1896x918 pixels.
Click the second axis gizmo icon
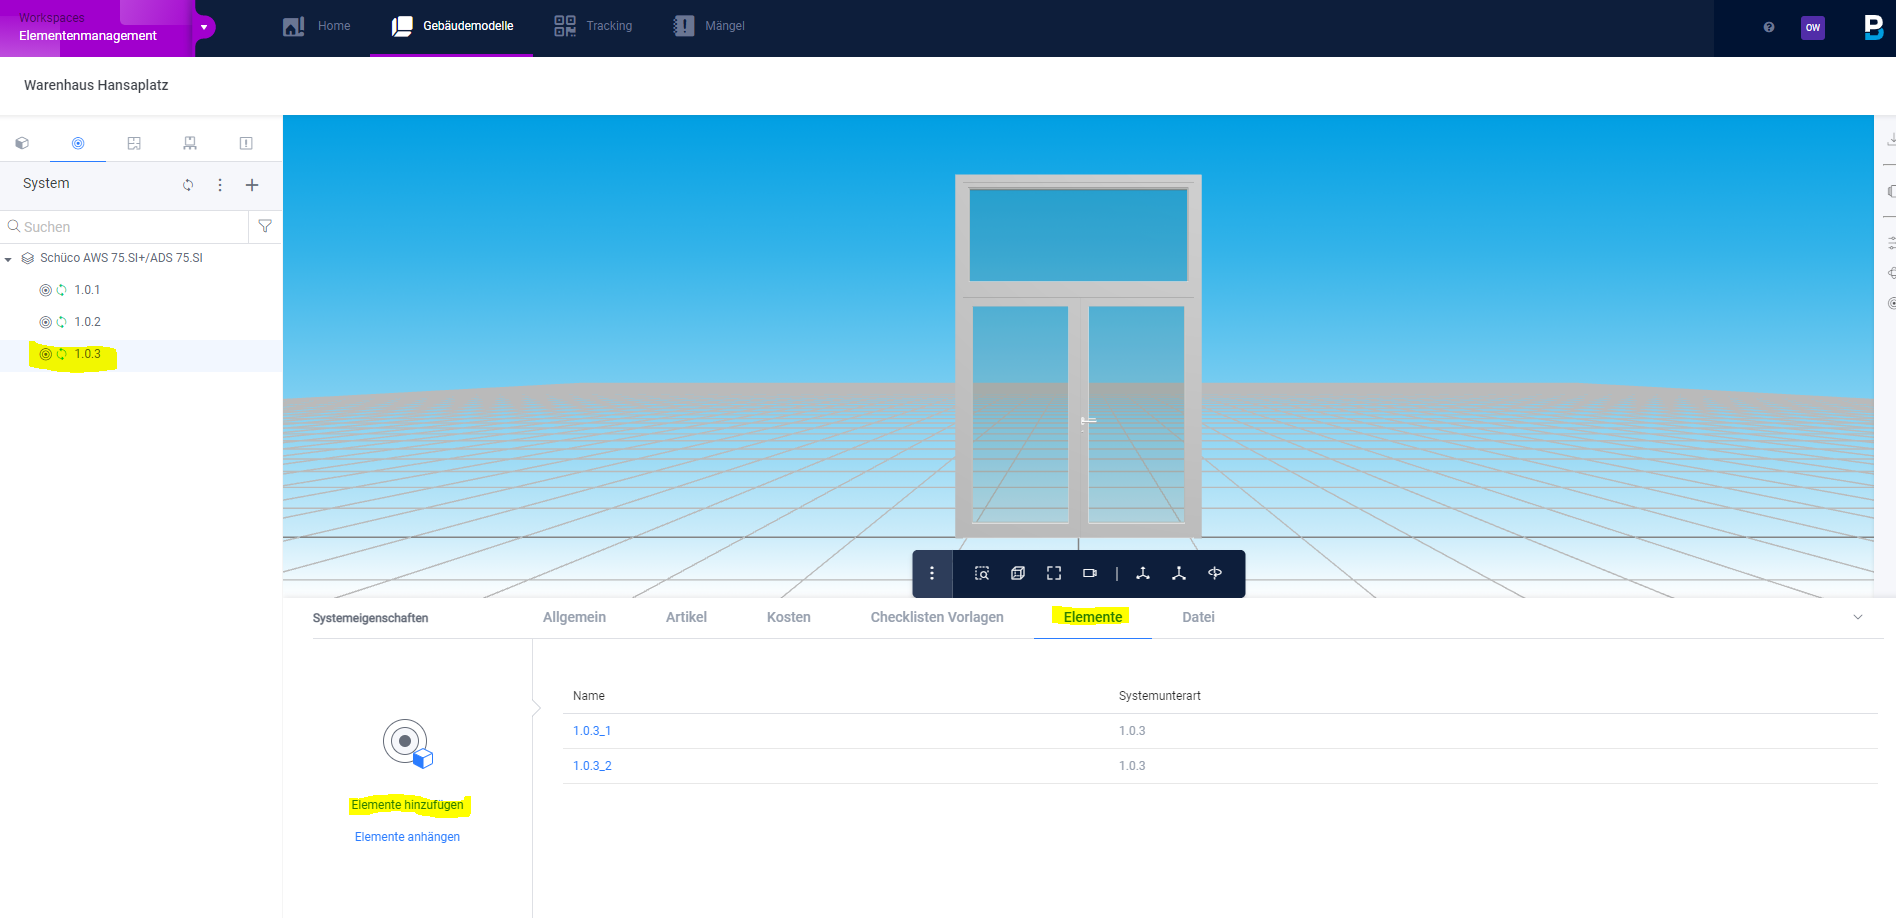click(1179, 573)
